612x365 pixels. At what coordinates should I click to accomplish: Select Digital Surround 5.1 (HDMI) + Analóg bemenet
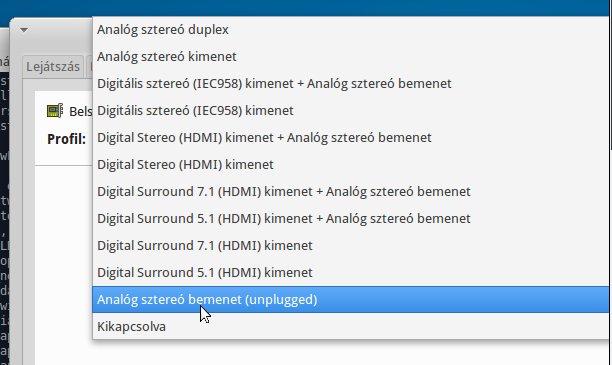pyautogui.click(x=350, y=218)
